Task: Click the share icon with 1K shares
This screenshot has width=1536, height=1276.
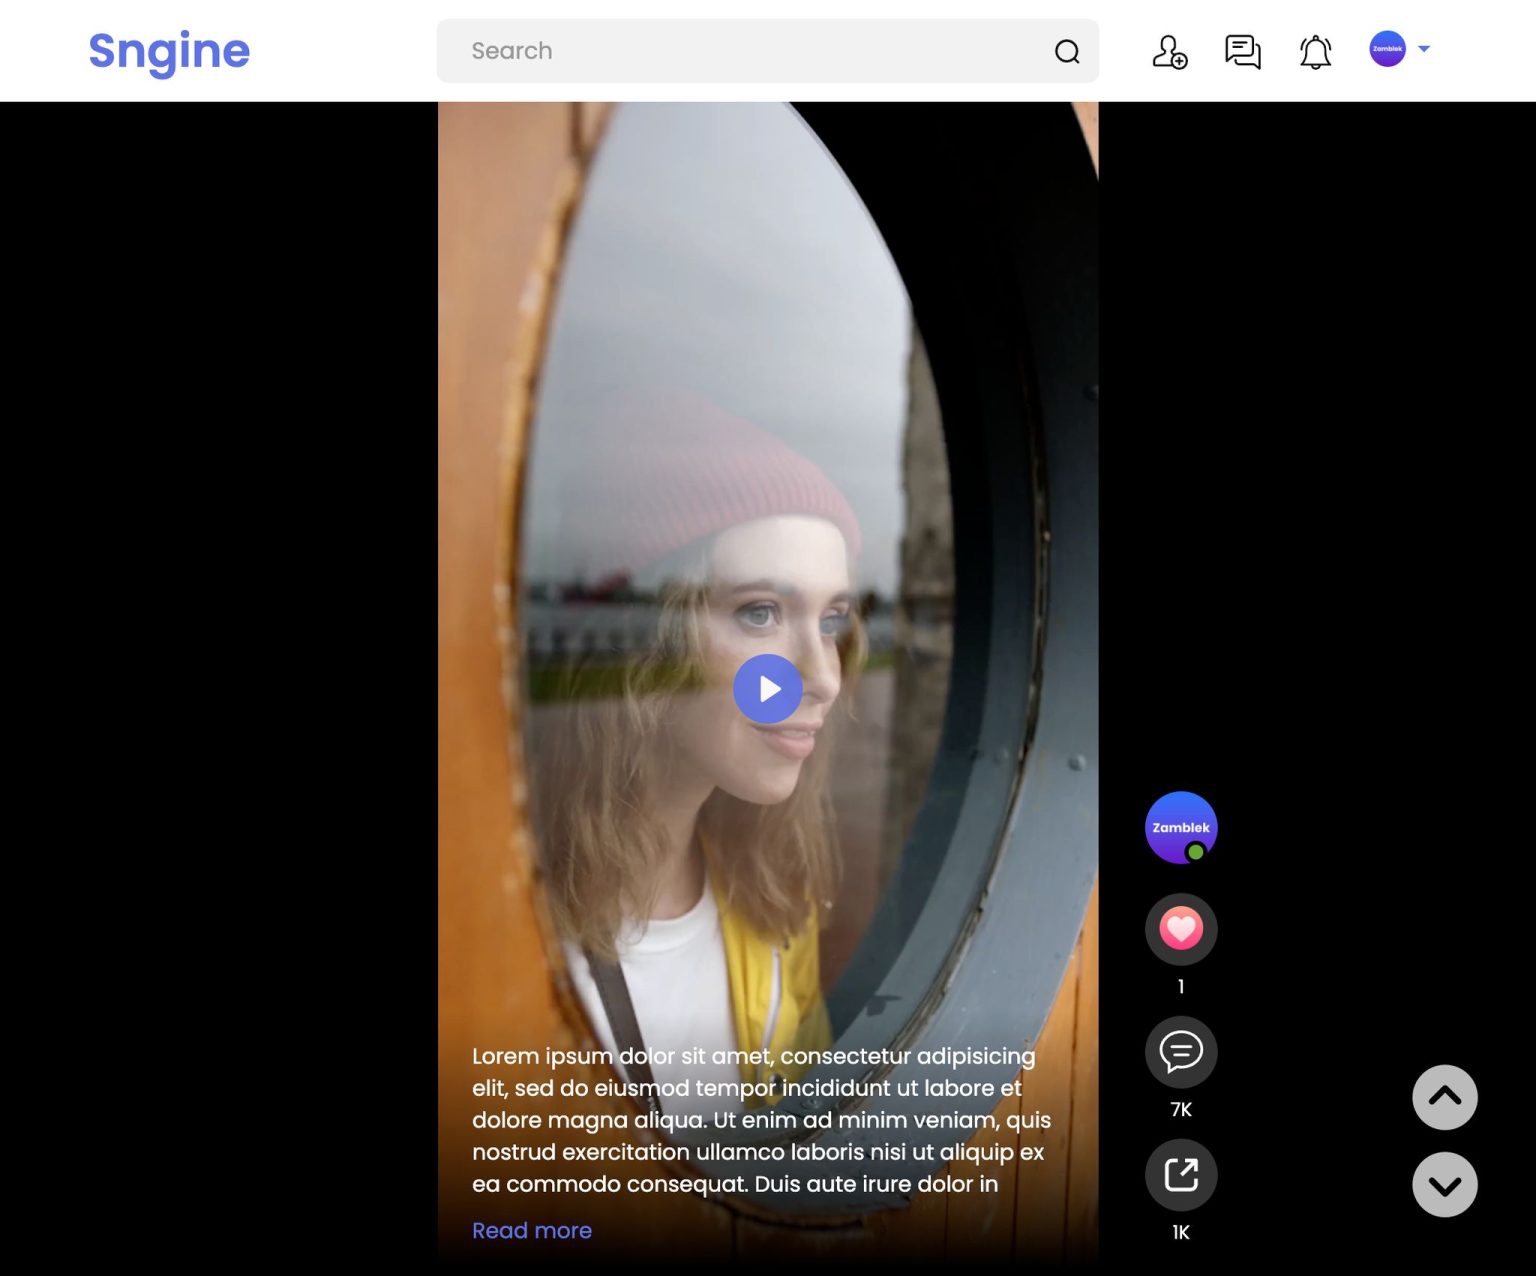Action: (1181, 1175)
